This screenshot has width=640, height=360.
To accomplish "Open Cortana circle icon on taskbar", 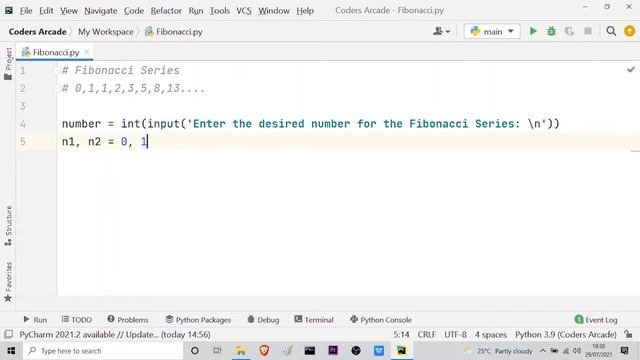I will tap(195, 351).
